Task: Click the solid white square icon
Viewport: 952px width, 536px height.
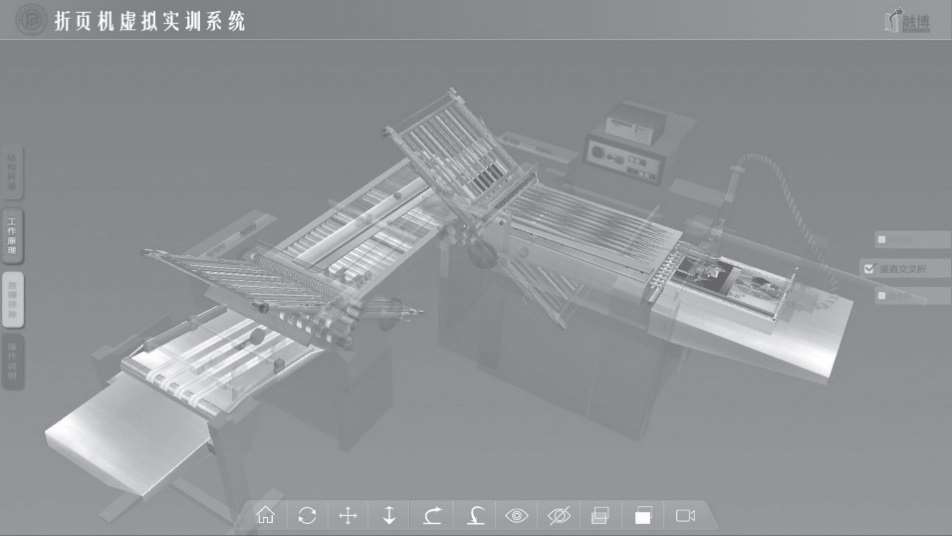Action: (x=643, y=516)
